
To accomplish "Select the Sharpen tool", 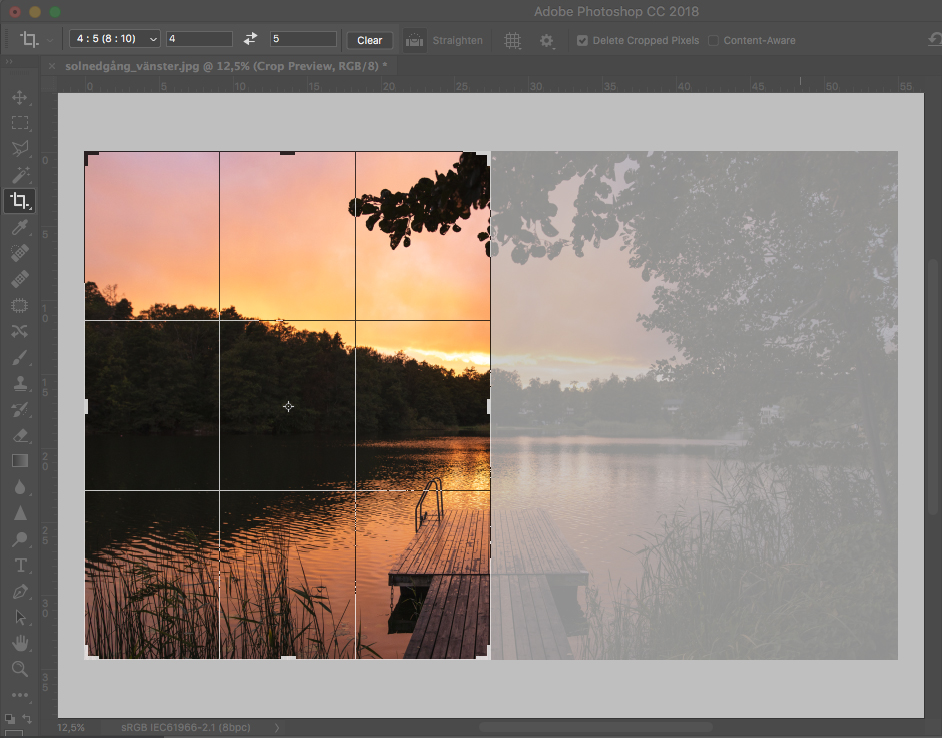I will [x=19, y=513].
